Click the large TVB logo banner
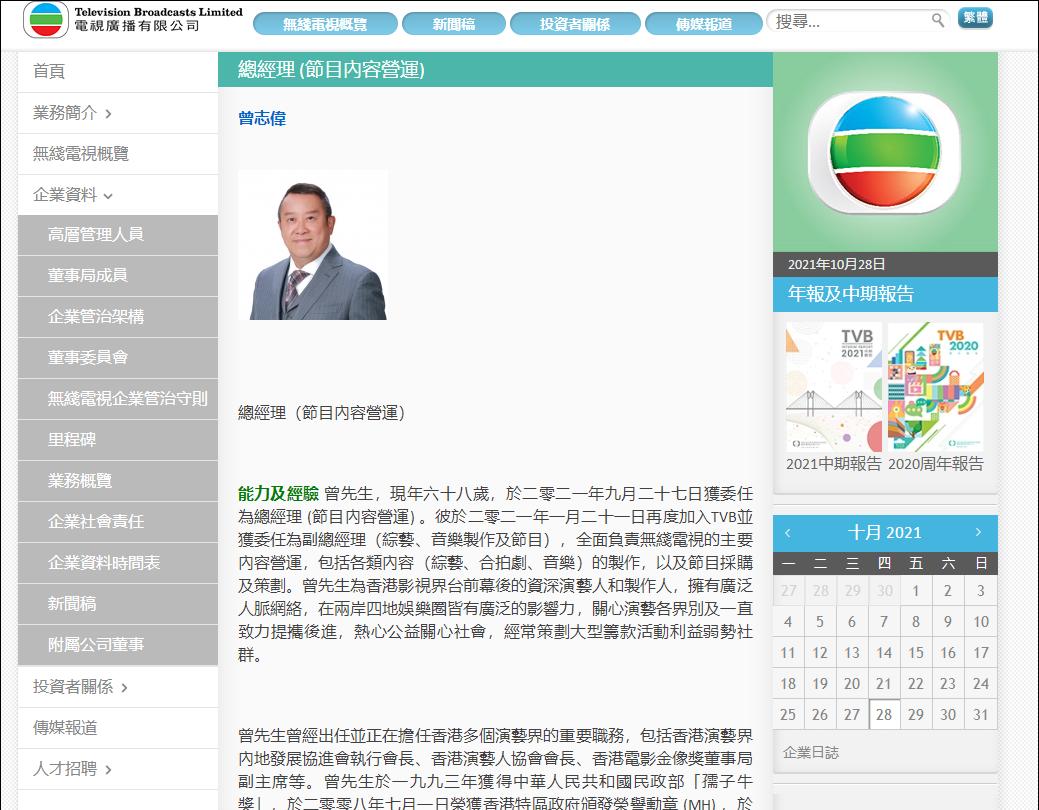This screenshot has height=810, width=1039. pos(885,152)
